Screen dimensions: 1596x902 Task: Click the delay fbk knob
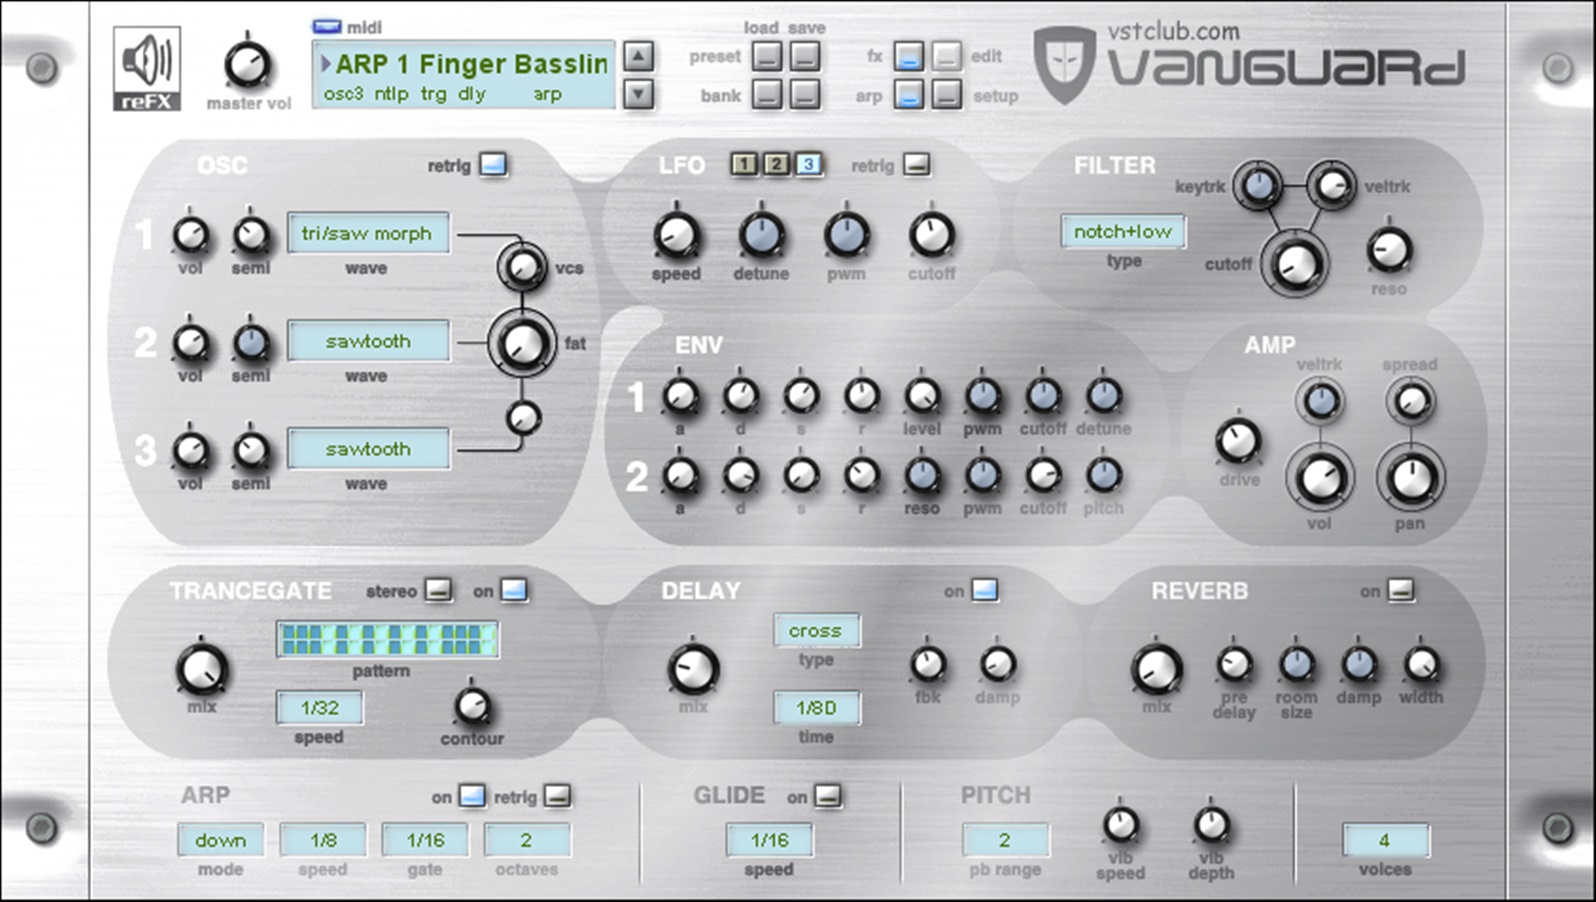[x=927, y=664]
